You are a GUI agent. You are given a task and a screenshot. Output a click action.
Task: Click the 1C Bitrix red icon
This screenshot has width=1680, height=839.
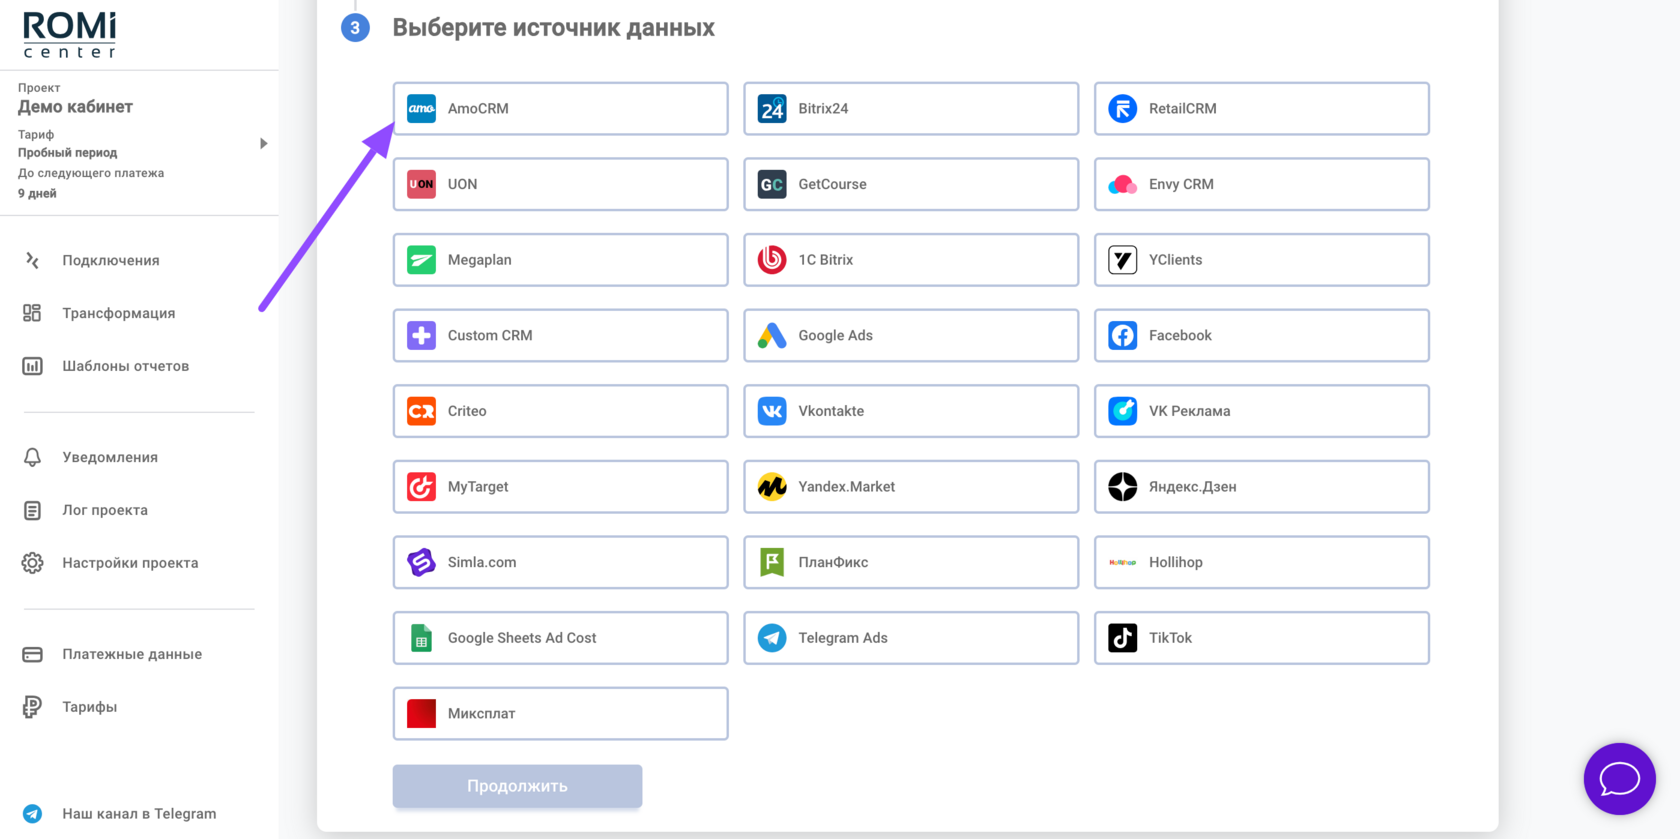772,260
